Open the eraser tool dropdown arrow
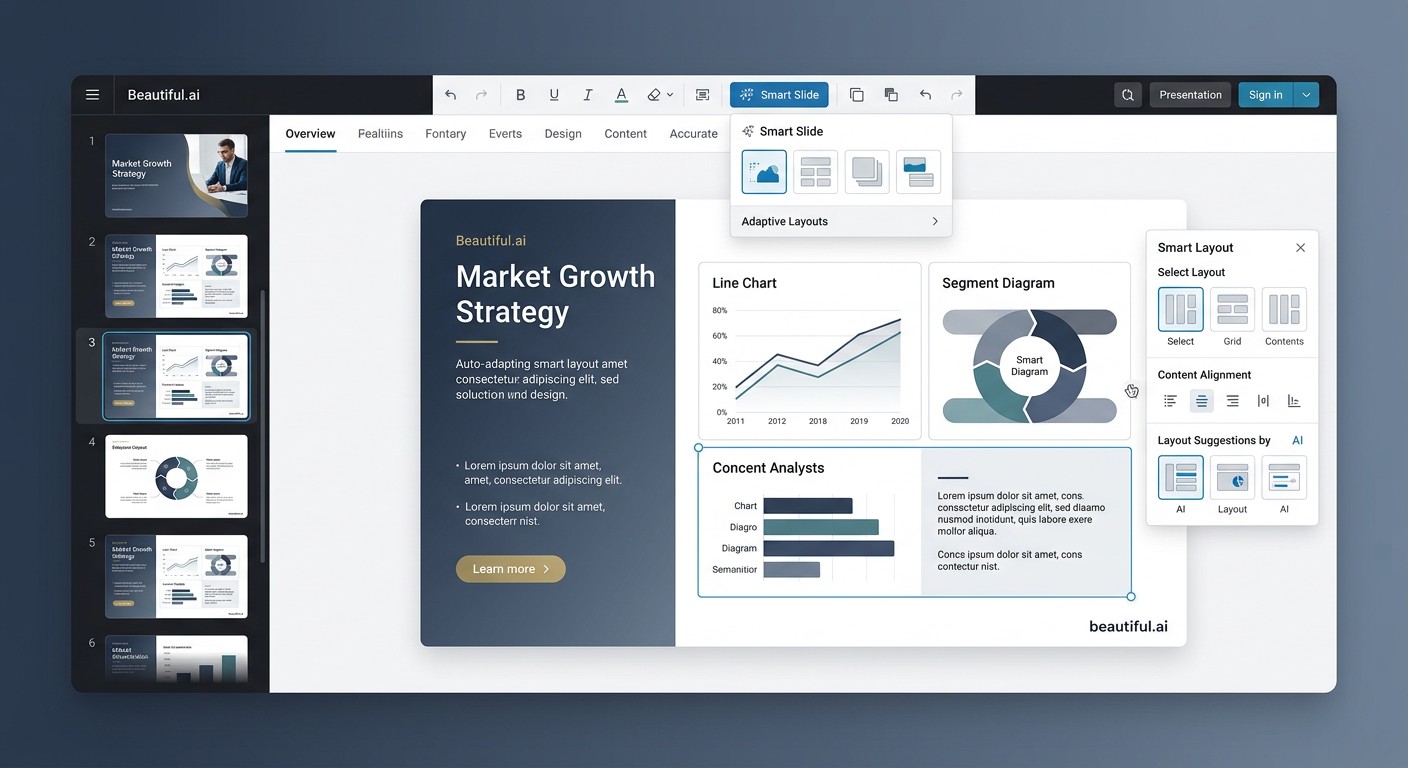Viewport: 1408px width, 768px height. (670, 95)
